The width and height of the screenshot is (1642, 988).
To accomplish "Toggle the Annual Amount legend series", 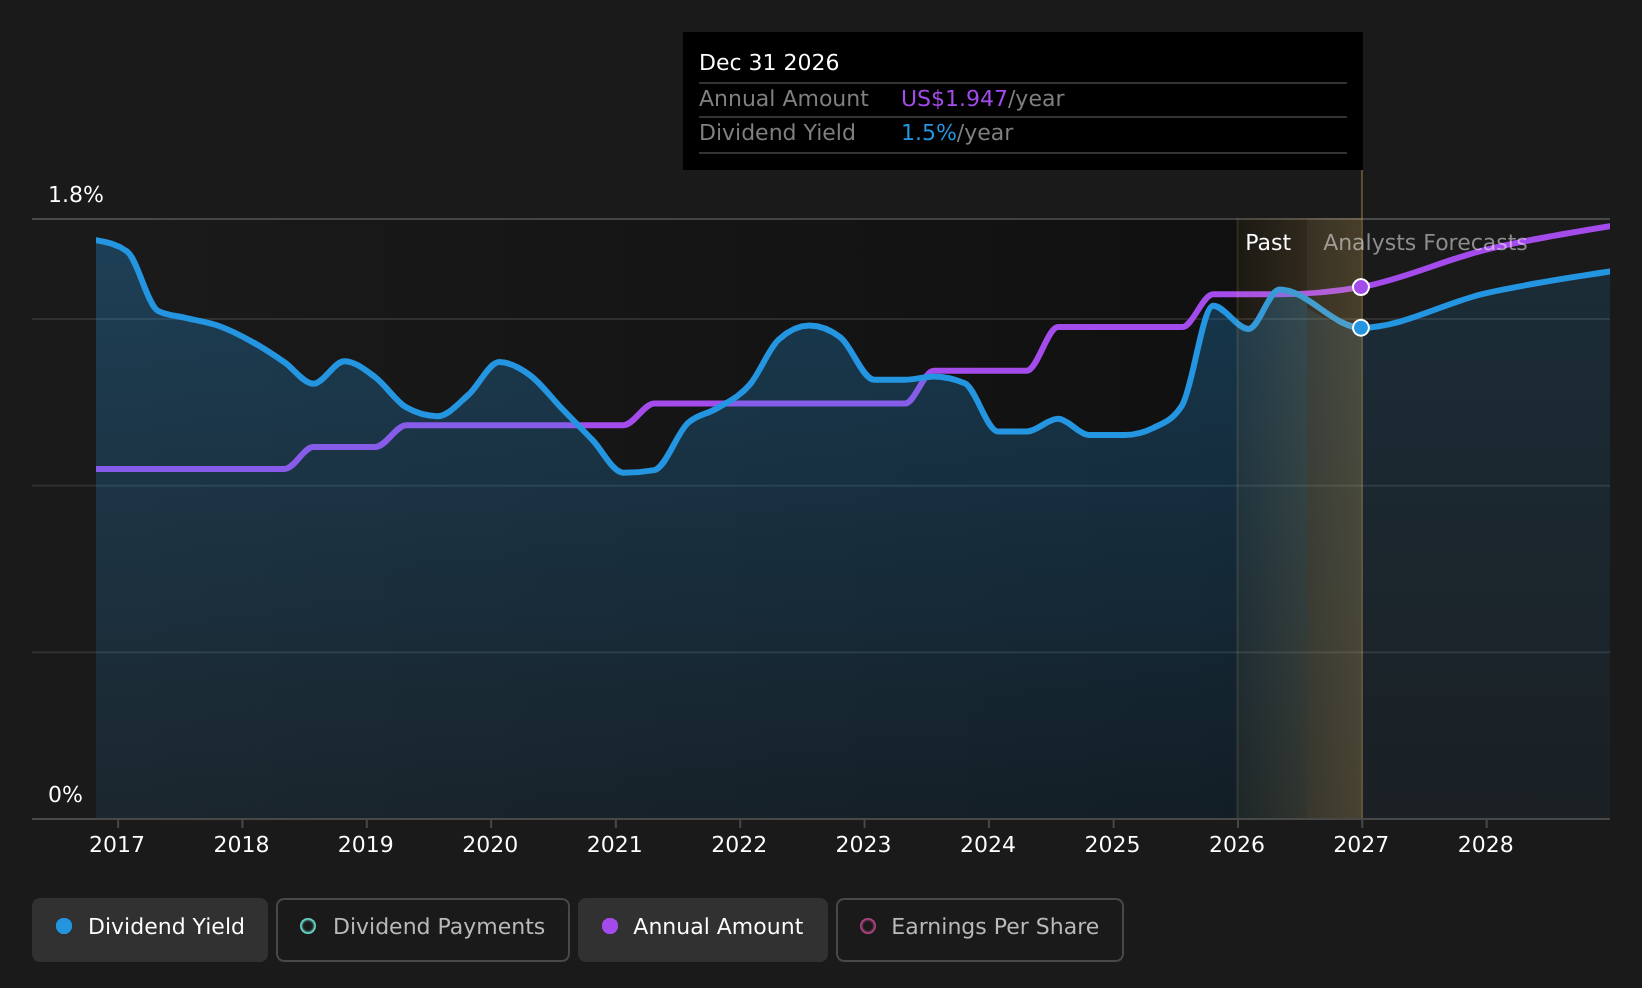I will tap(703, 929).
